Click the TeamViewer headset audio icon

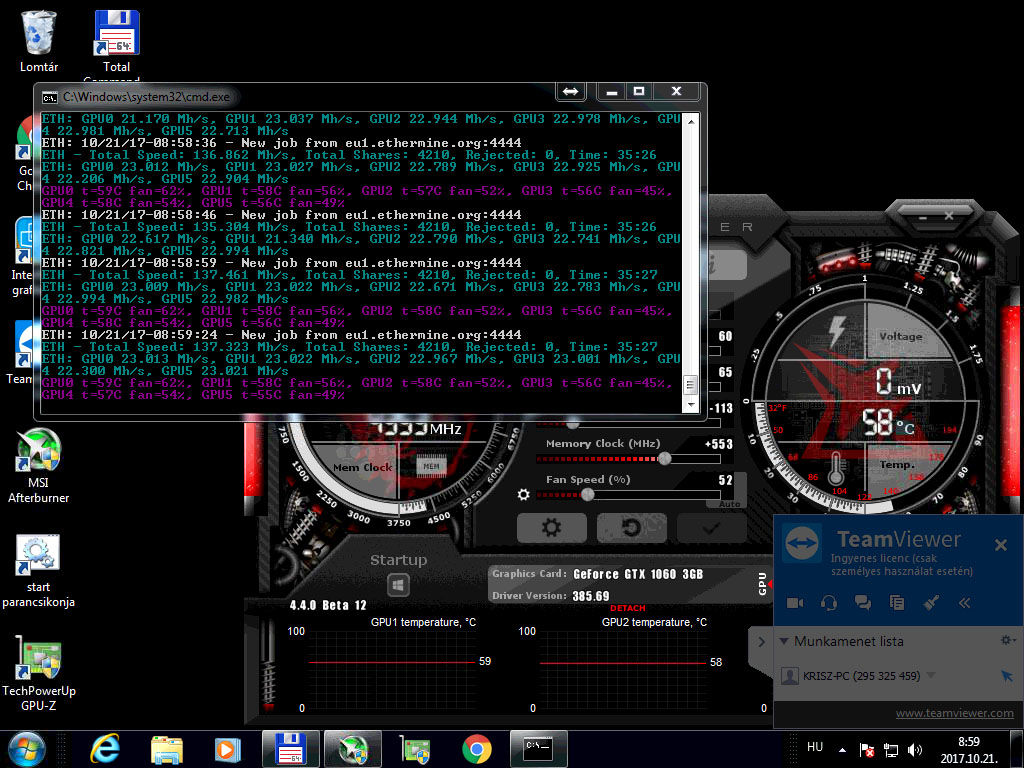pos(829,603)
